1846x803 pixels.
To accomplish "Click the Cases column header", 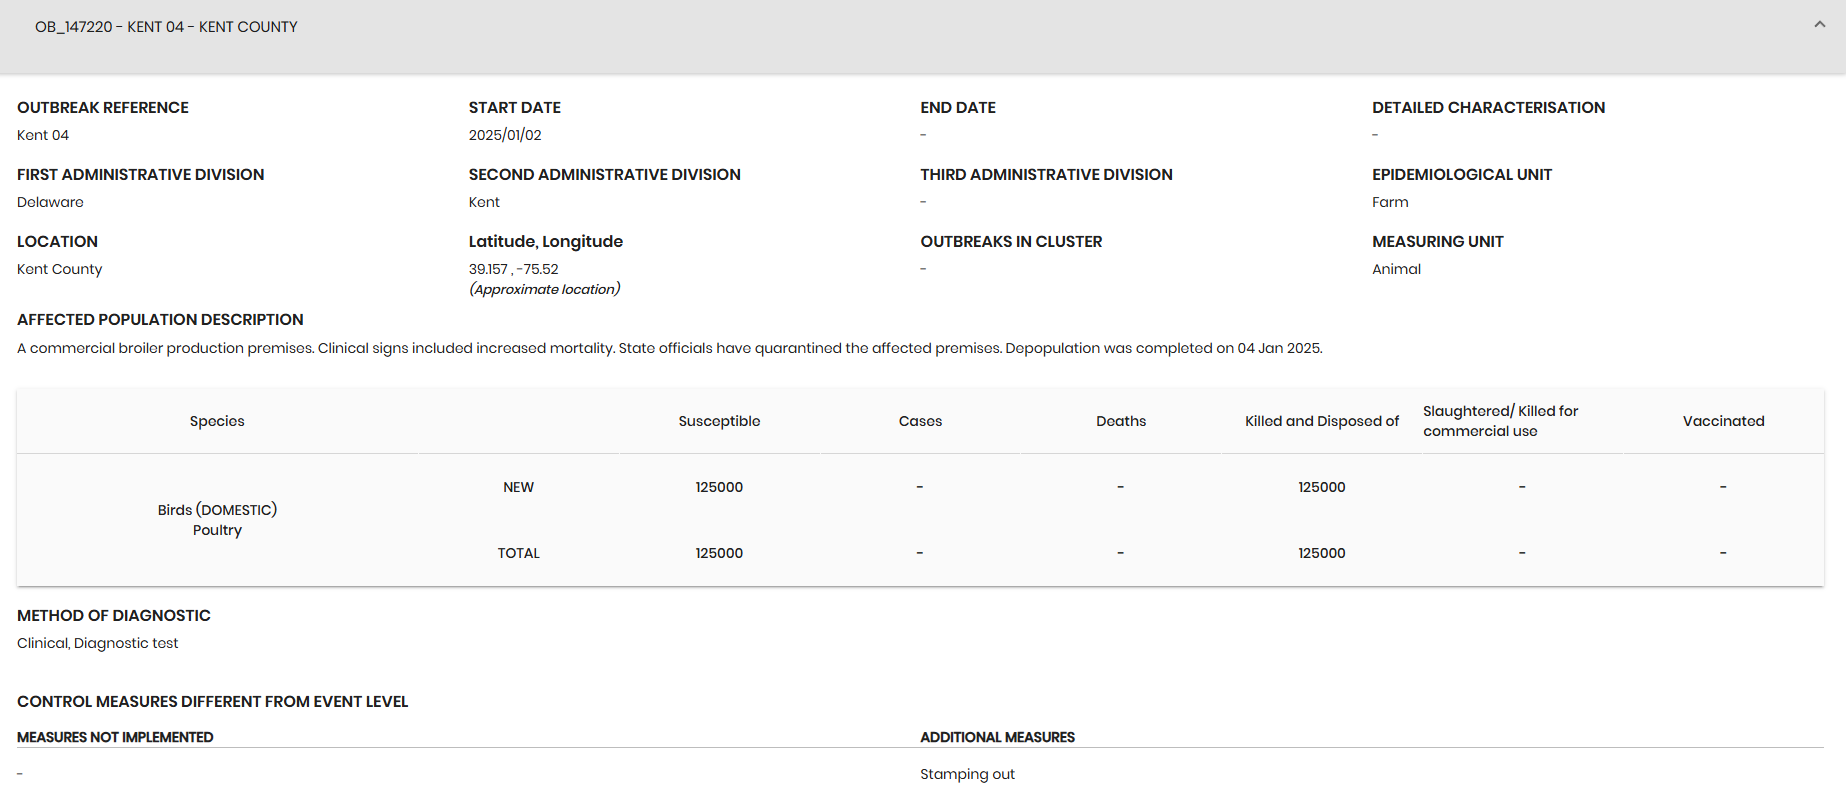I will click(x=920, y=421).
